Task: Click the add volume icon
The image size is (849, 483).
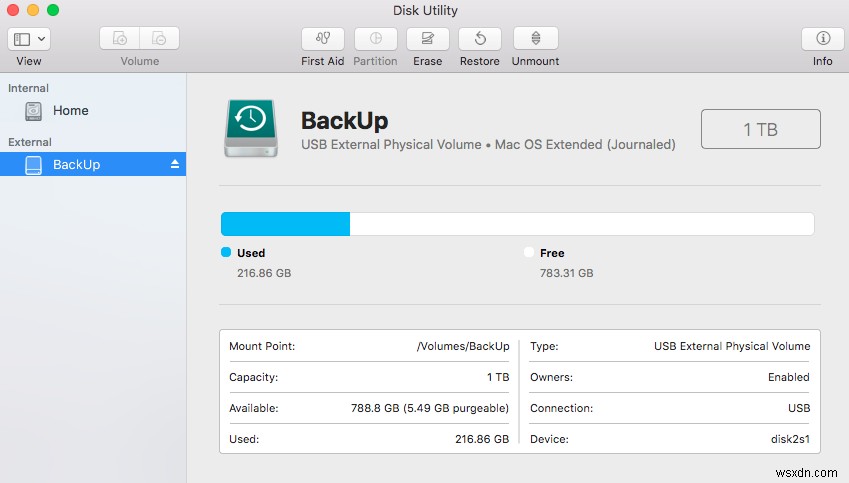Action: click(120, 38)
